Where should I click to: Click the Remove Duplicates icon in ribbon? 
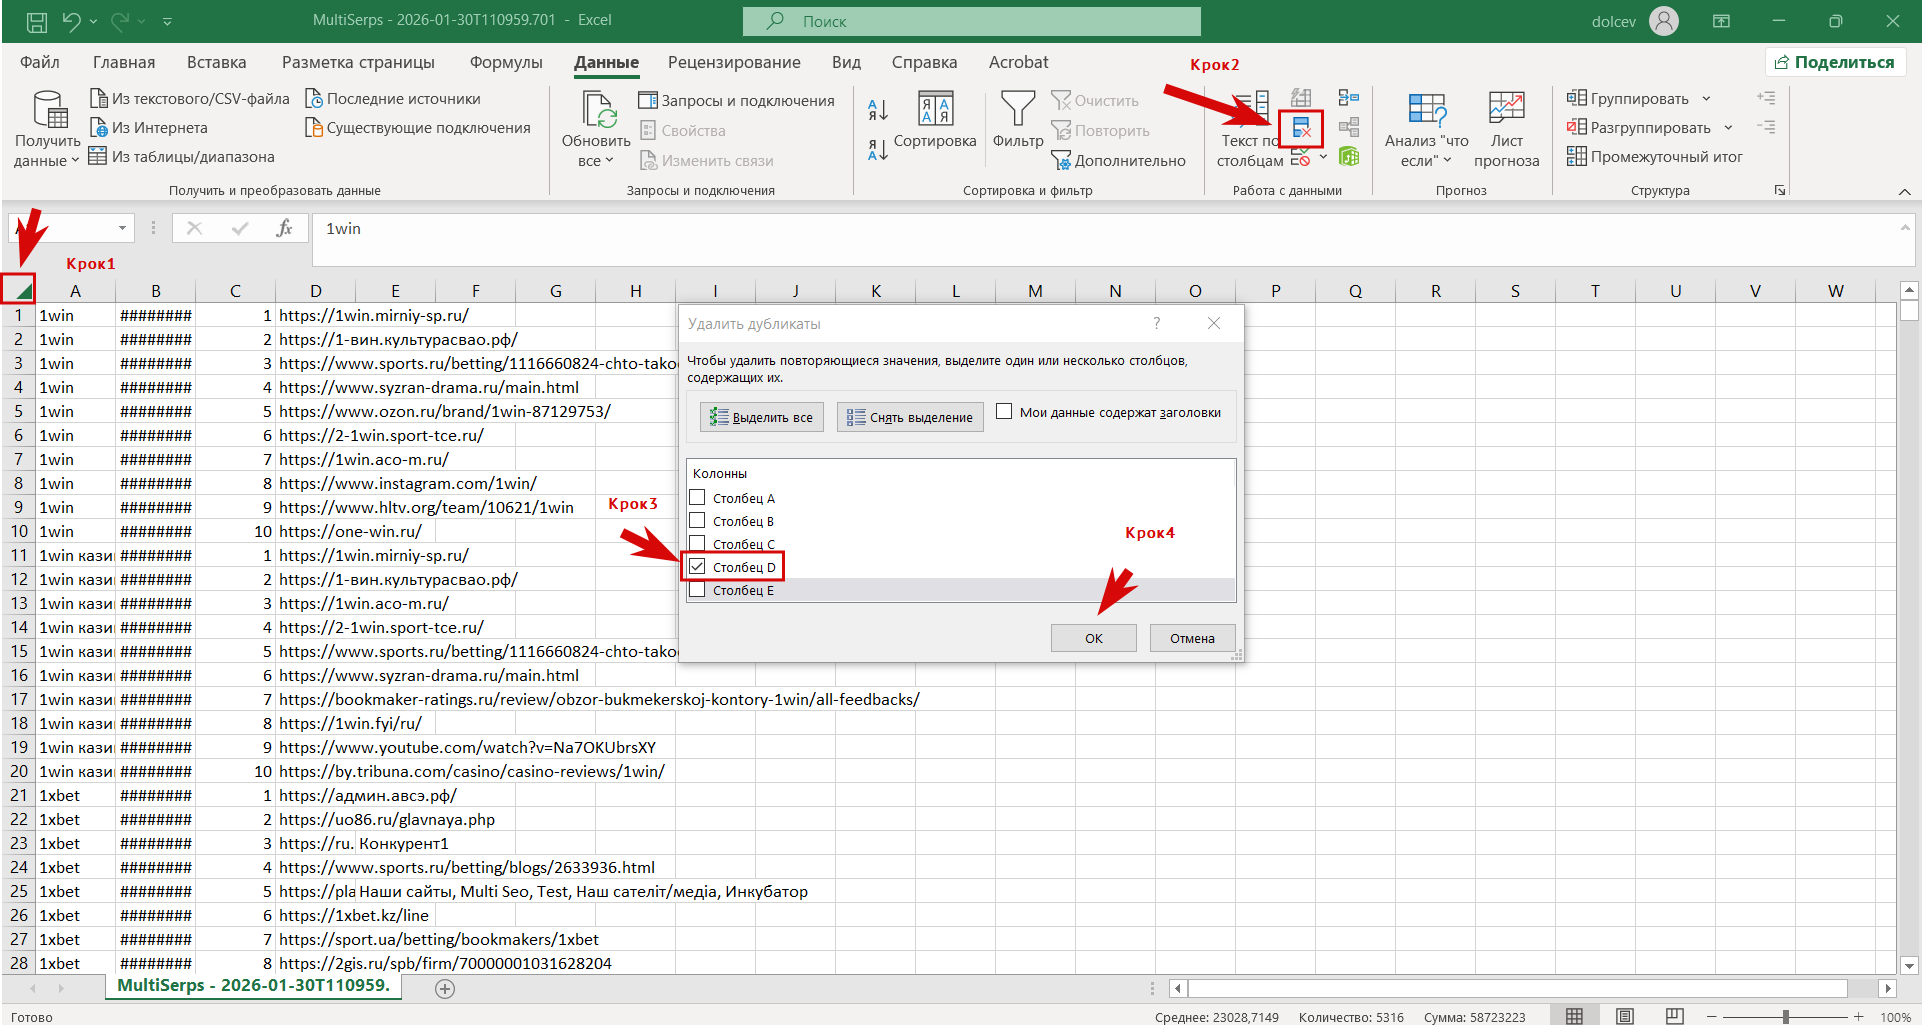tap(1301, 128)
